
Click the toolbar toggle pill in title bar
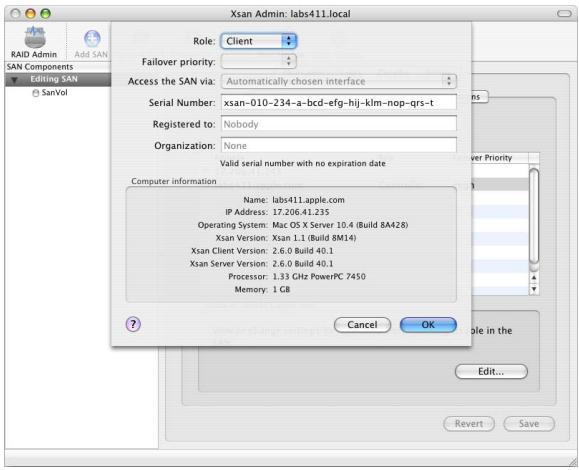click(564, 14)
